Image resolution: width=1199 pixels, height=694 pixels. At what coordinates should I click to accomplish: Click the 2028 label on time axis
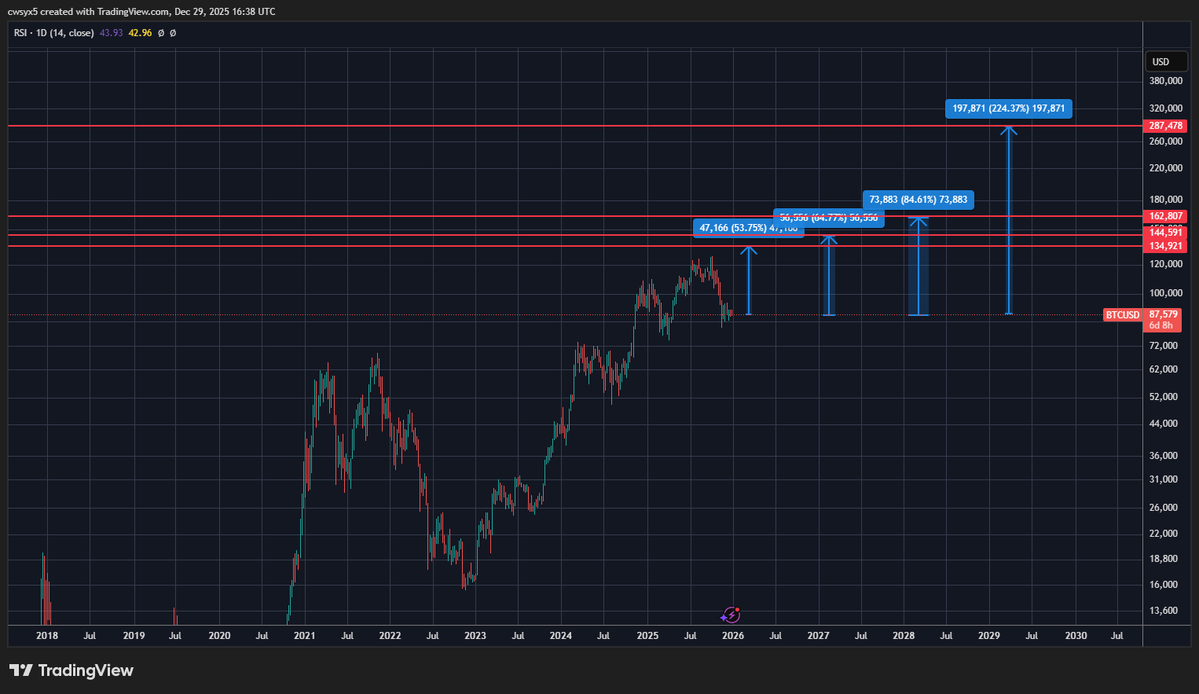coord(903,635)
